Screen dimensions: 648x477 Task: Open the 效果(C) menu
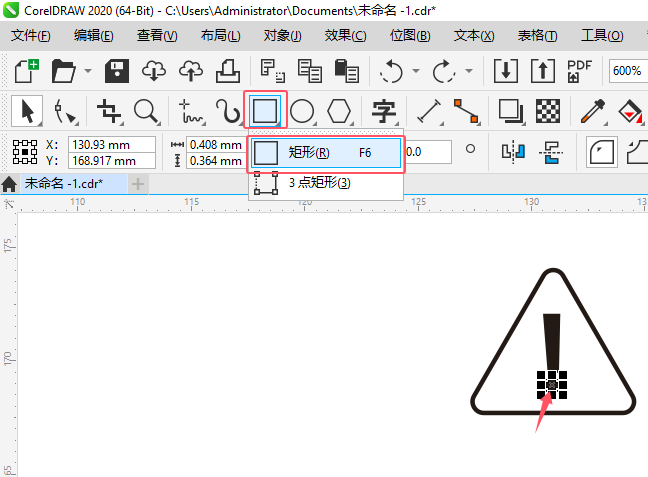[x=345, y=36]
